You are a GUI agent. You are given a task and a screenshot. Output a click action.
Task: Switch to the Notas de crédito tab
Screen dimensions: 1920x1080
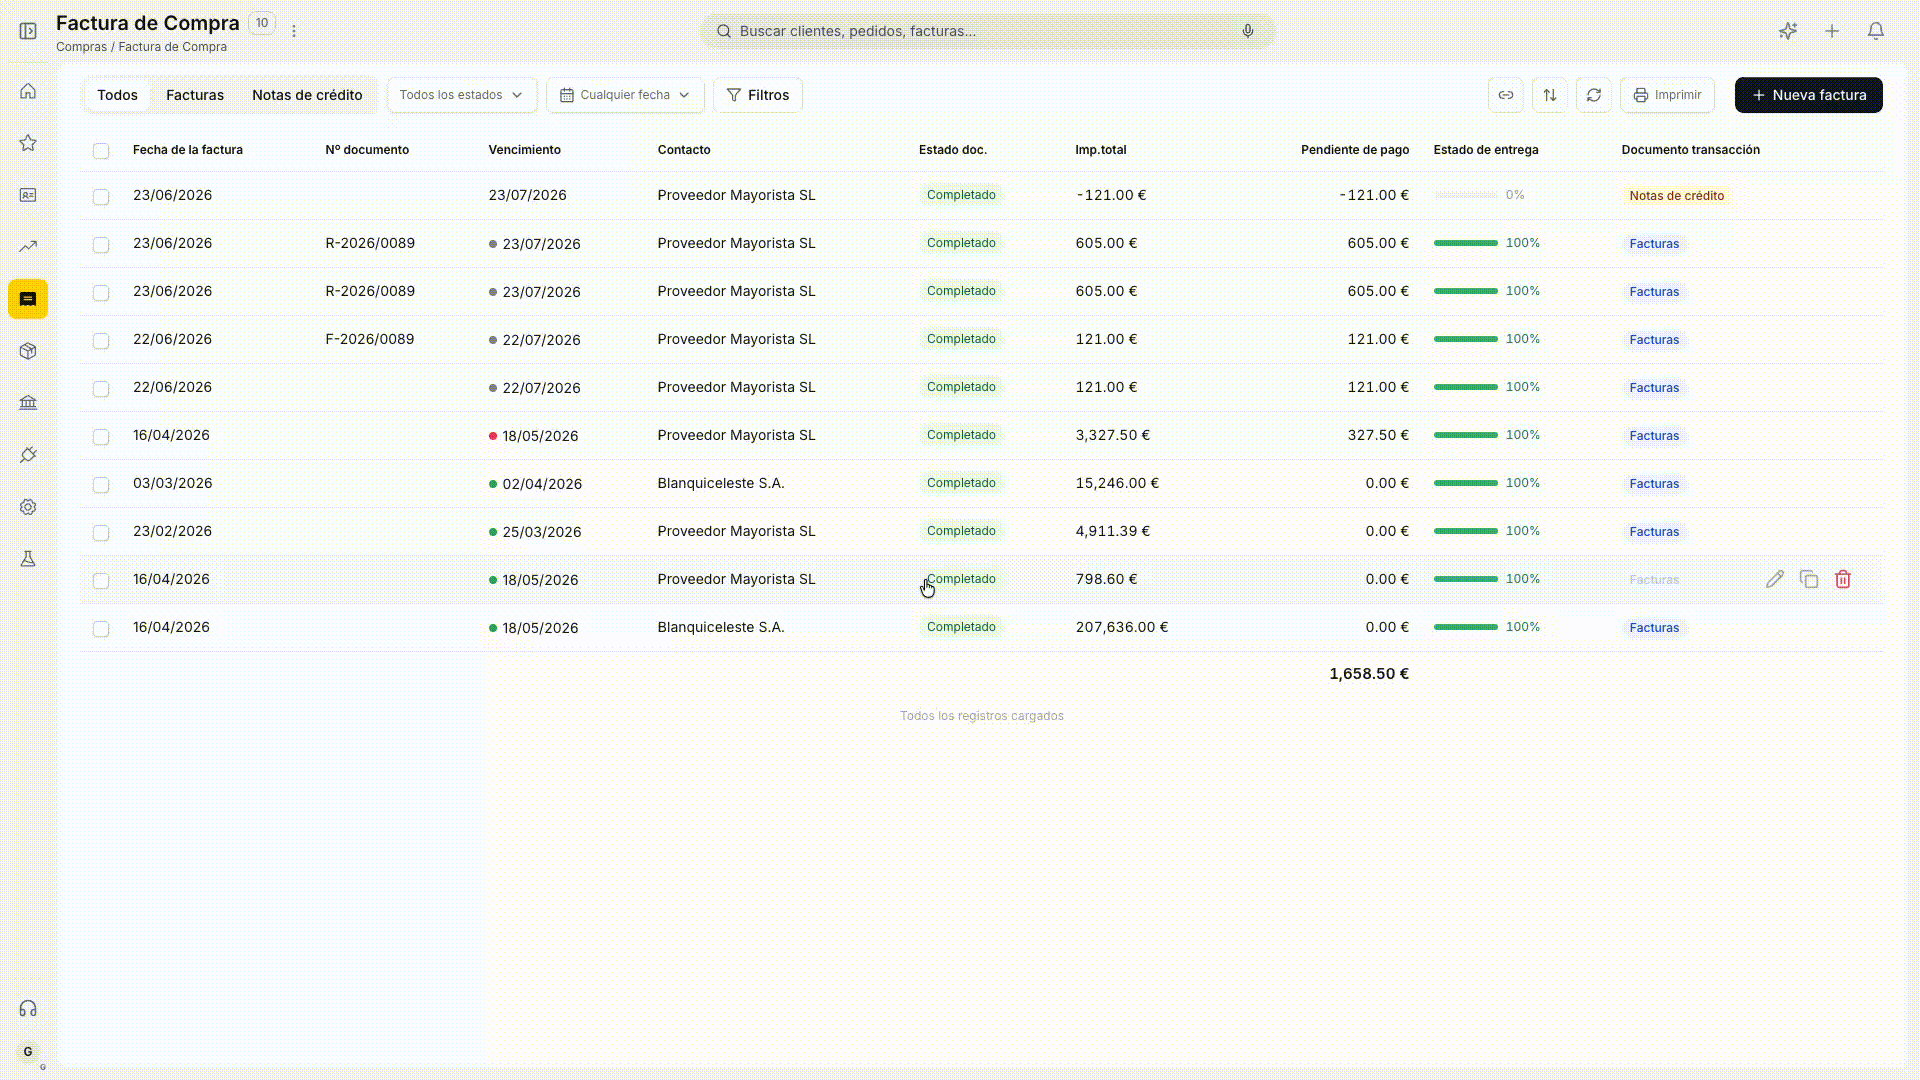pyautogui.click(x=307, y=95)
